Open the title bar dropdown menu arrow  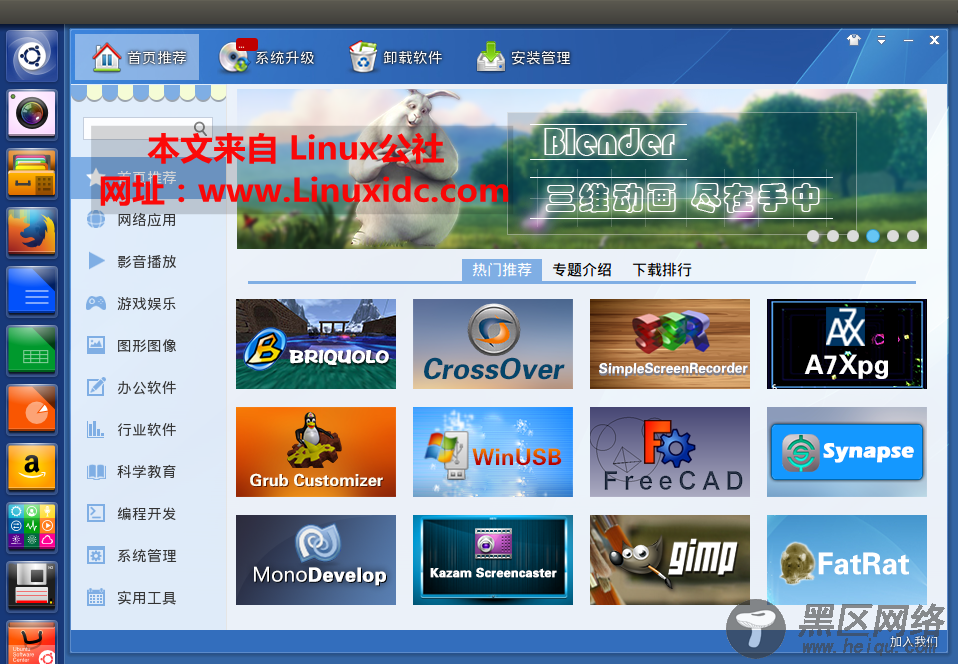[x=881, y=40]
